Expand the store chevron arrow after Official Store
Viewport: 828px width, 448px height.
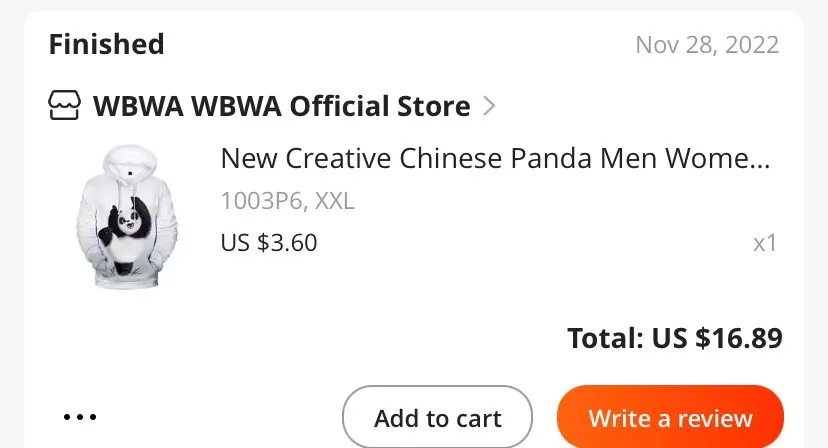click(x=489, y=105)
